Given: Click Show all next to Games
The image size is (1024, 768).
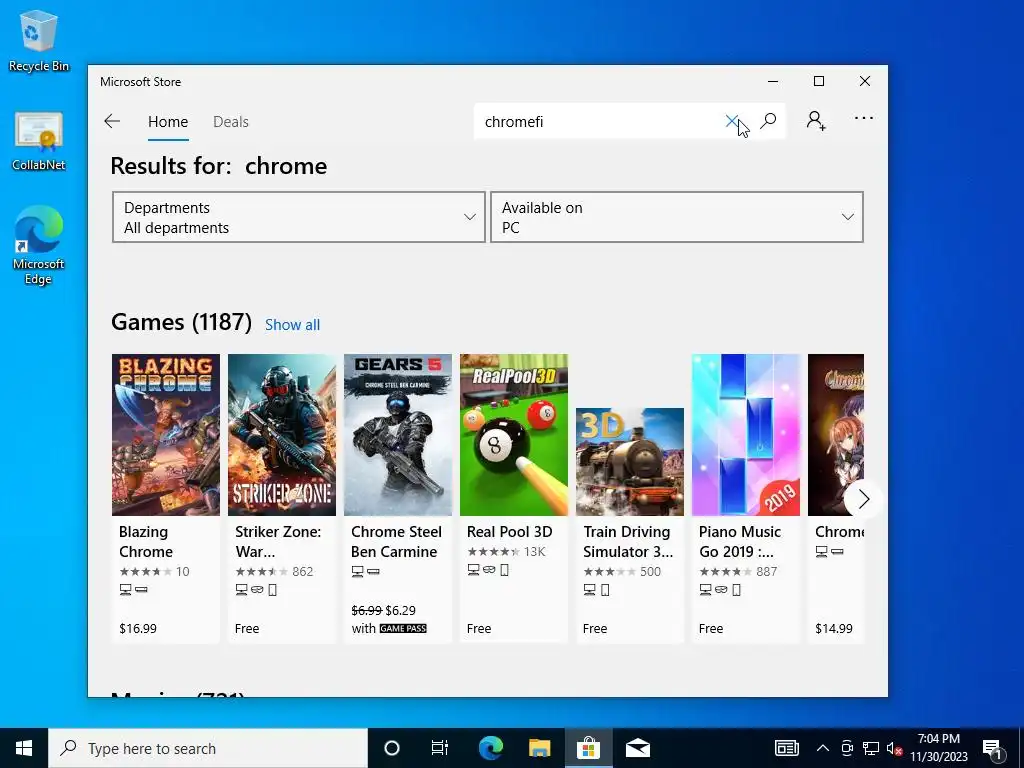Looking at the screenshot, I should coord(293,325).
